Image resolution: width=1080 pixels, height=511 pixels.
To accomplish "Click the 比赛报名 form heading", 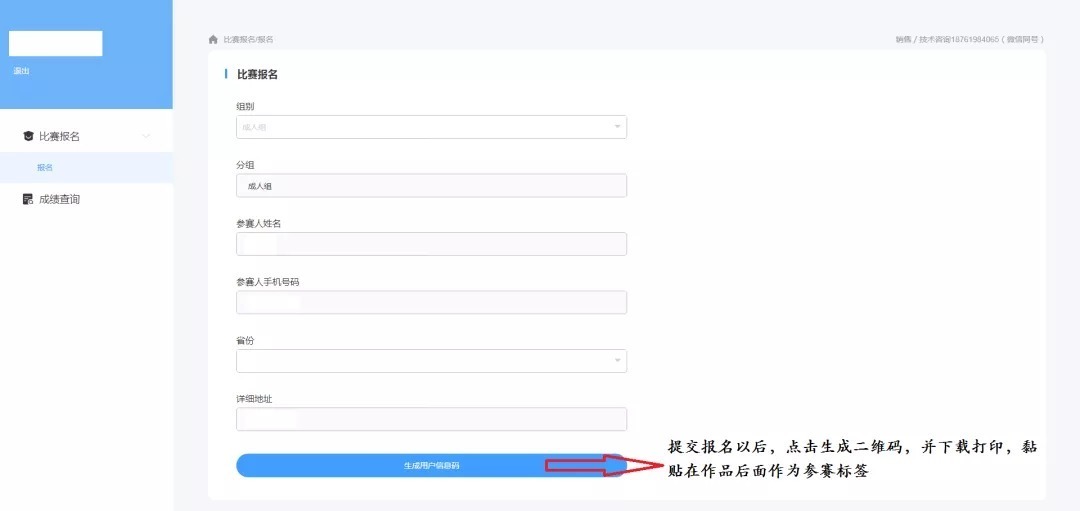I will pos(258,74).
